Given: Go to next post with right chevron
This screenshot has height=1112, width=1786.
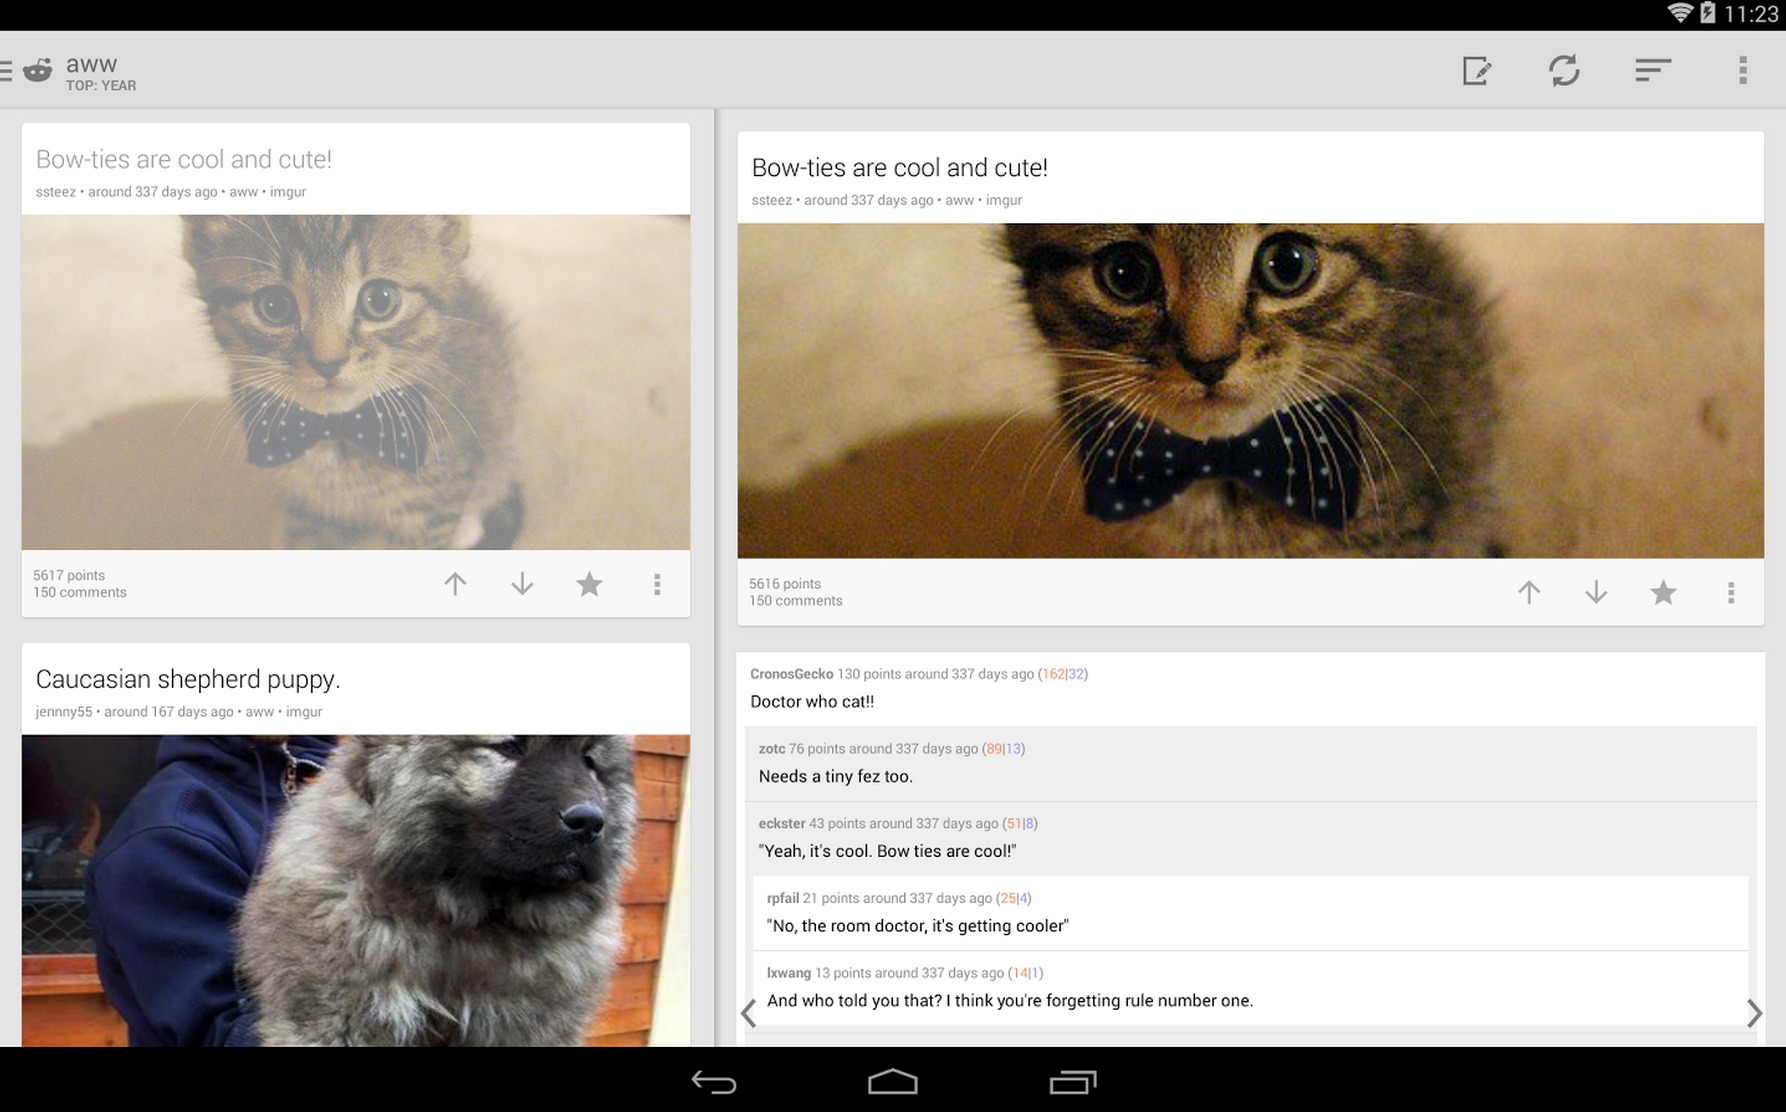Looking at the screenshot, I should pyautogui.click(x=1754, y=1013).
